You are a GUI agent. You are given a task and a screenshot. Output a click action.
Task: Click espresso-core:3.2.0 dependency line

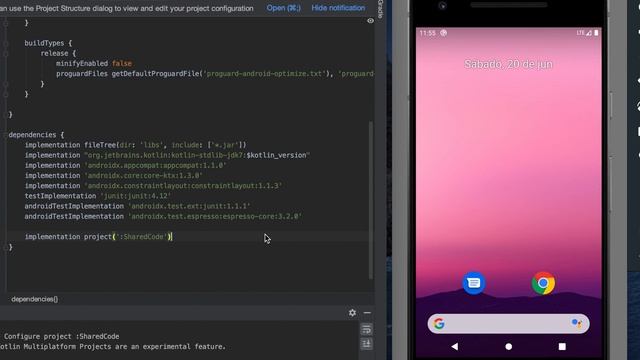pos(163,216)
